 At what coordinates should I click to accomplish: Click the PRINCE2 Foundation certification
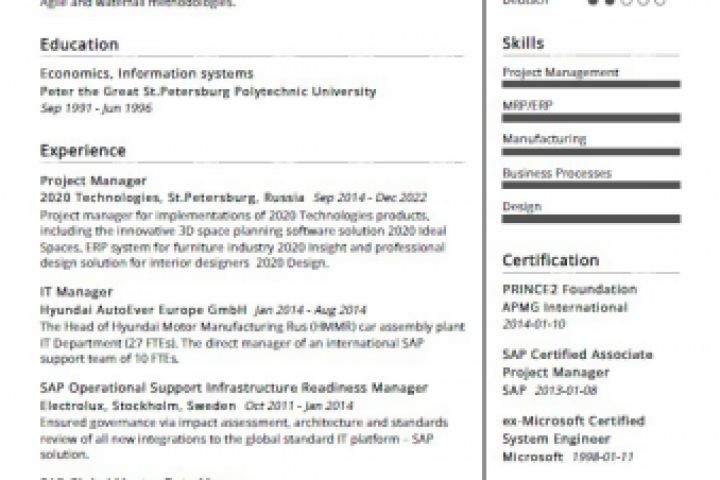pos(569,290)
